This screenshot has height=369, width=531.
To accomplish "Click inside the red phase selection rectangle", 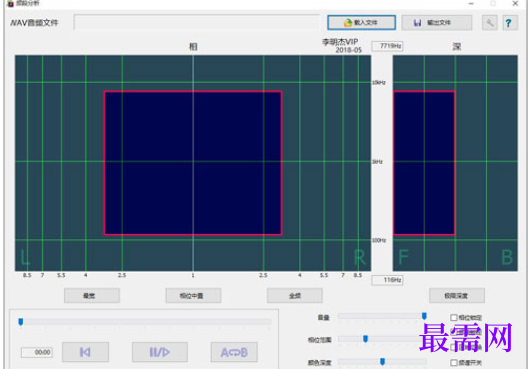I will 193,163.
